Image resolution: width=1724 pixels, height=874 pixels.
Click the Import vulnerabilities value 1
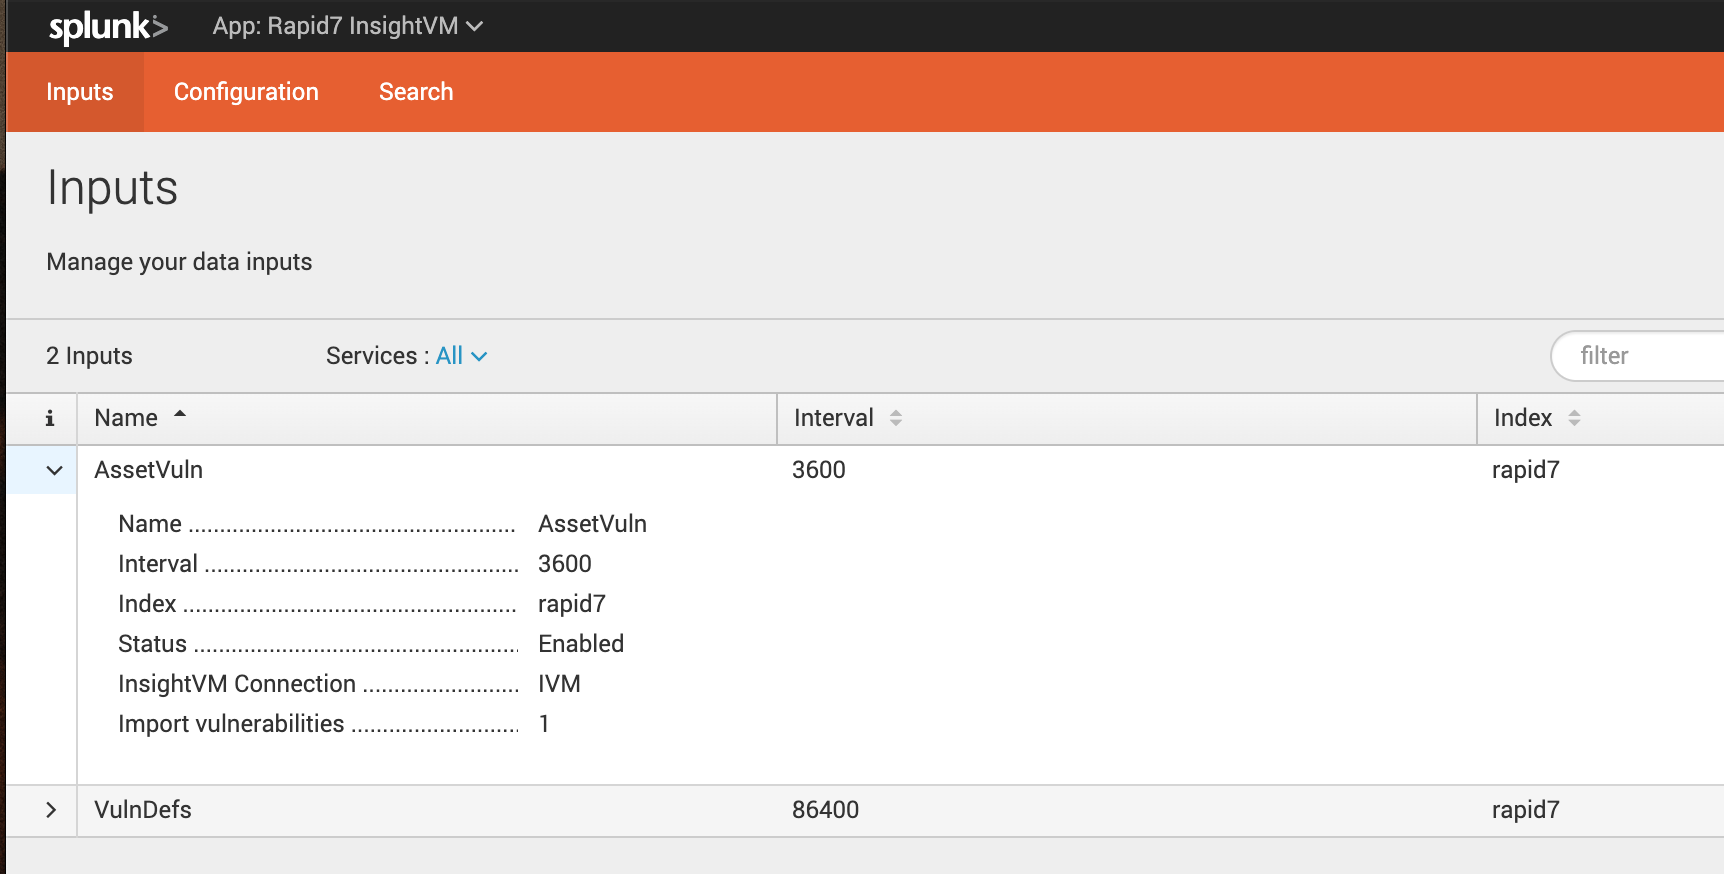[544, 724]
